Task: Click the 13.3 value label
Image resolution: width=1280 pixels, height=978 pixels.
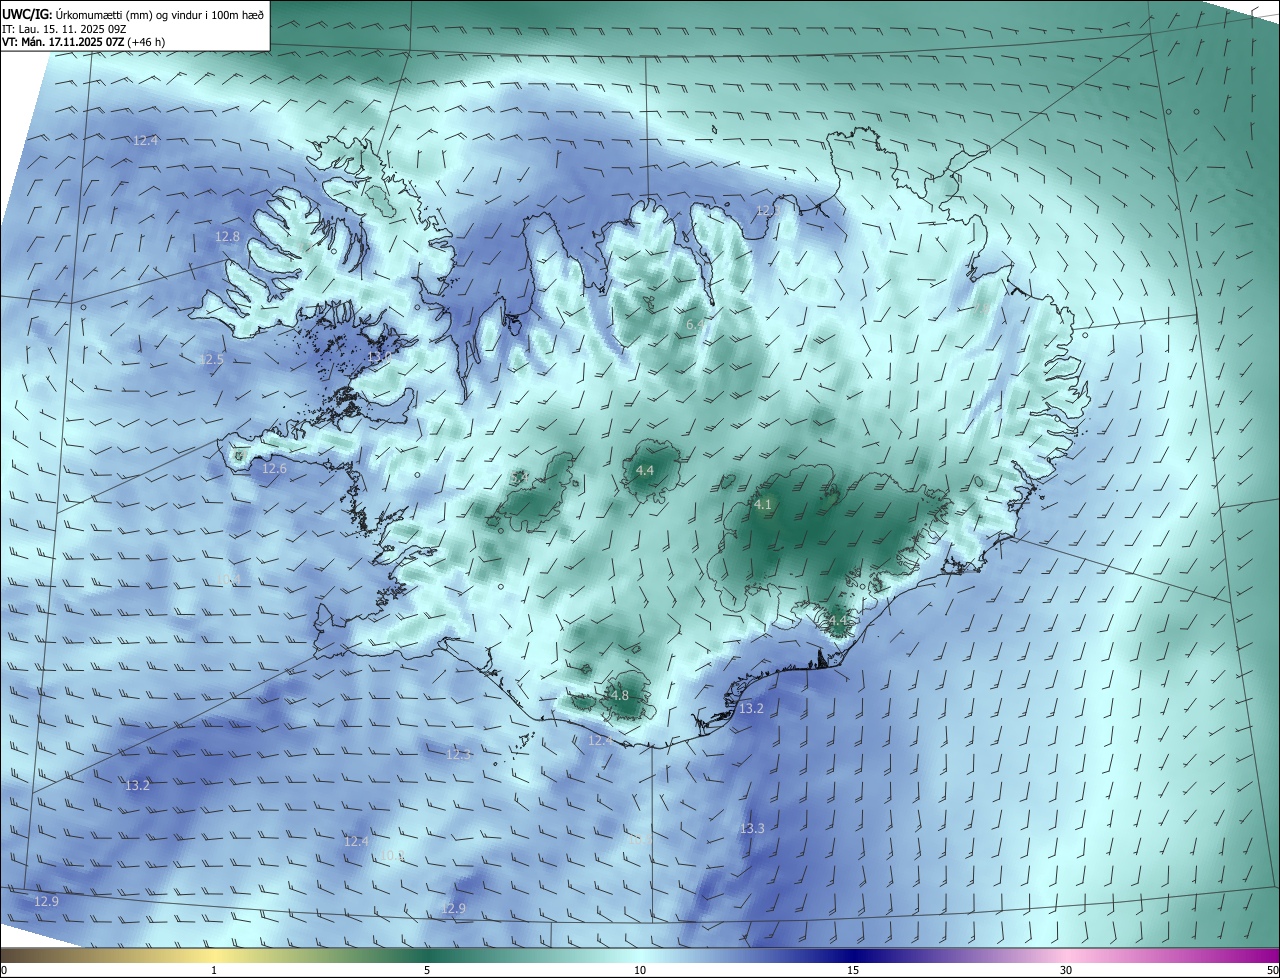Action: tap(752, 828)
